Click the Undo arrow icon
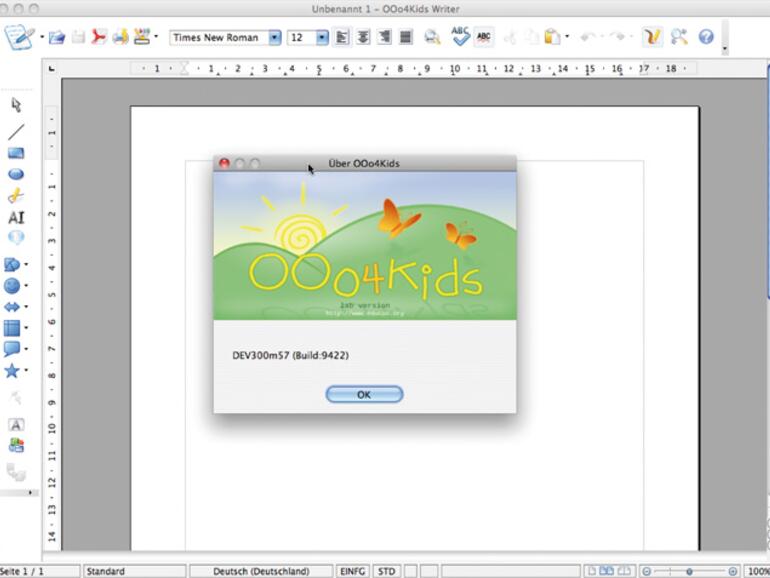 [589, 37]
